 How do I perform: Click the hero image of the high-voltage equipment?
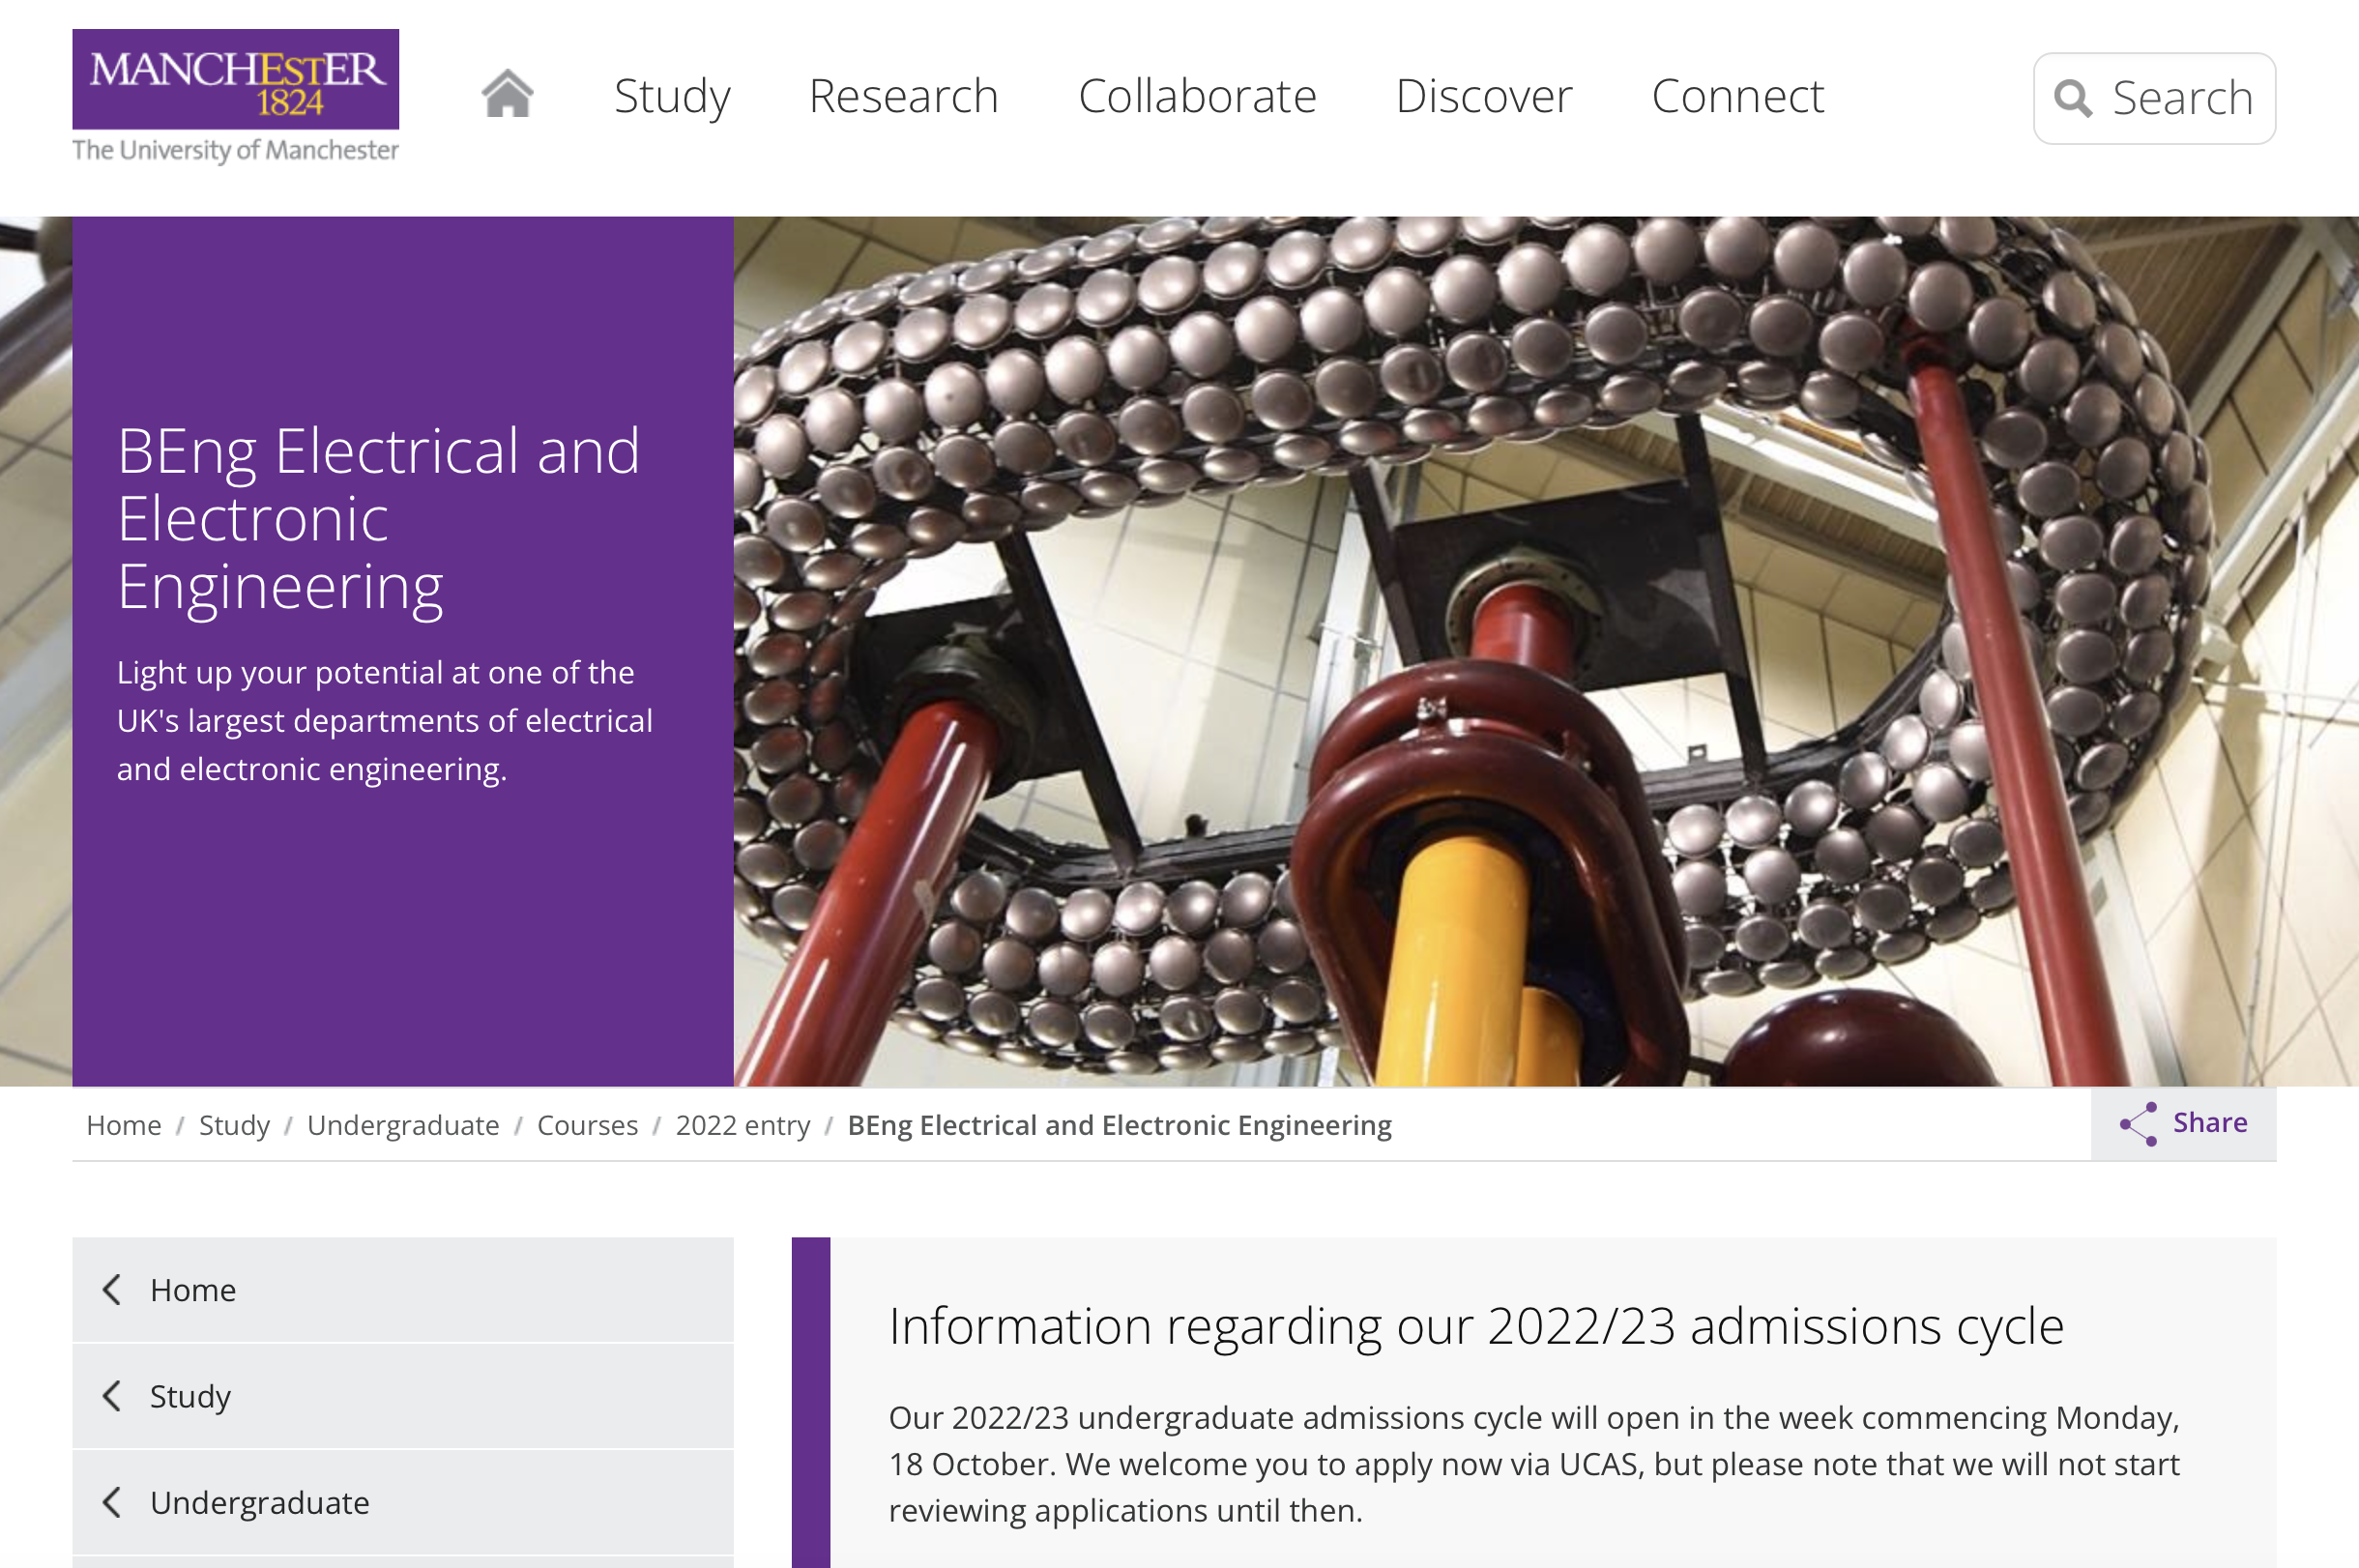(x=1546, y=651)
